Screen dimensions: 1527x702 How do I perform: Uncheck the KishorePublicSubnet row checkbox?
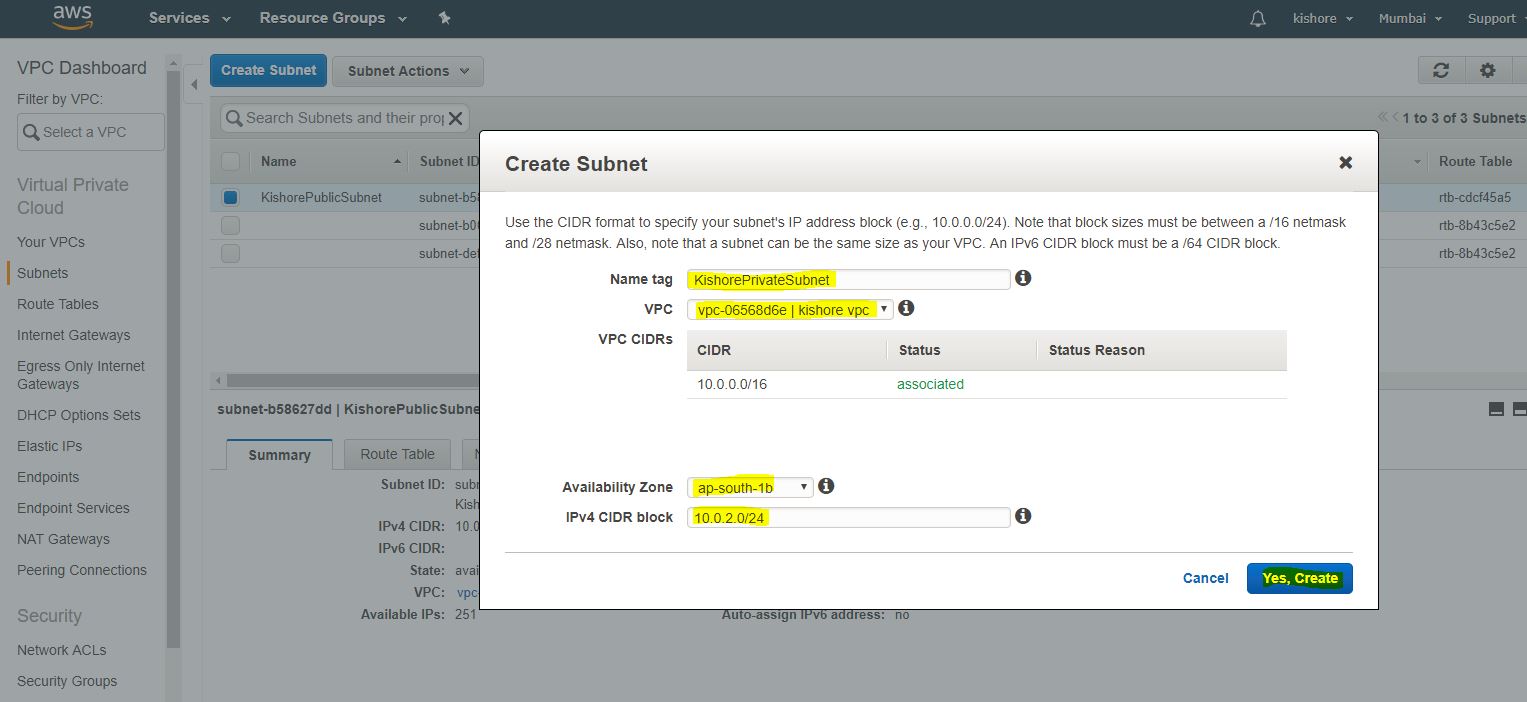point(230,197)
